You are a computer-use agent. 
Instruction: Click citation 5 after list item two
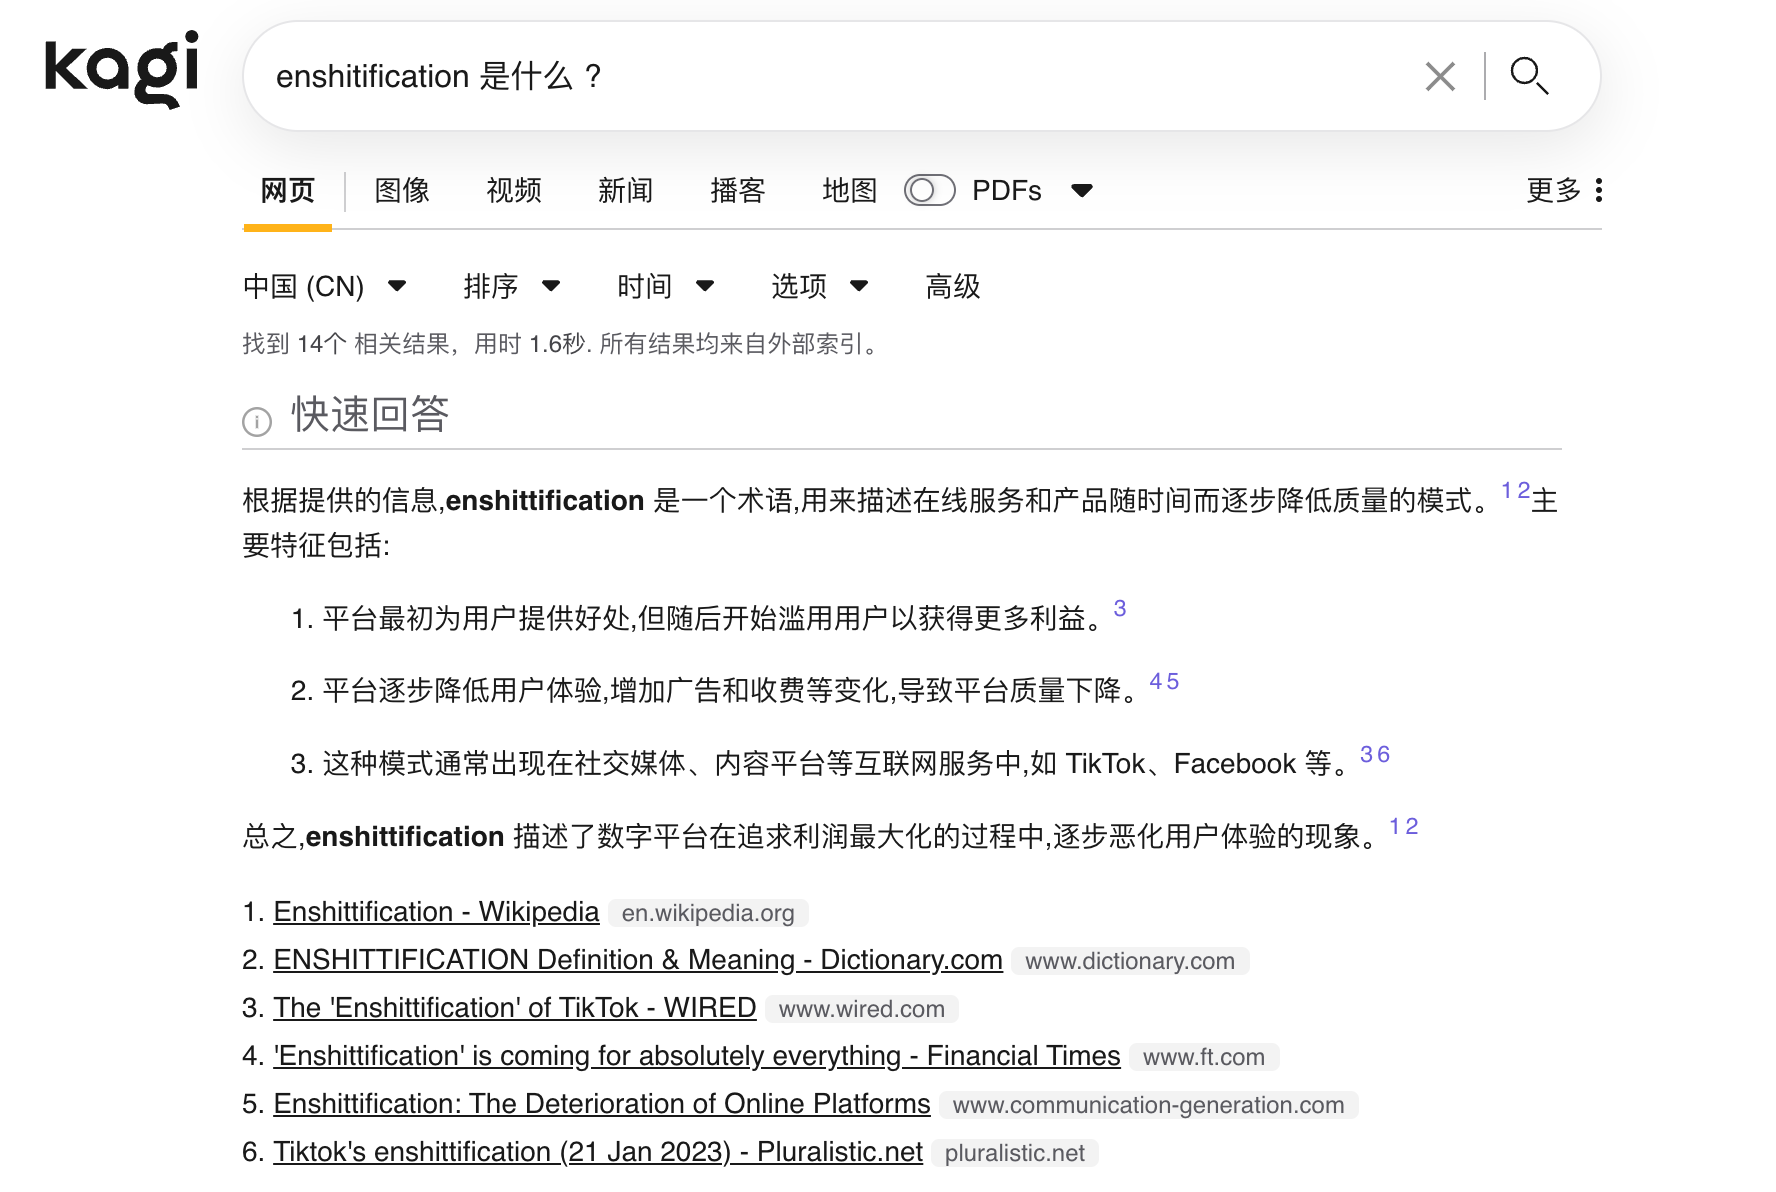click(1172, 681)
